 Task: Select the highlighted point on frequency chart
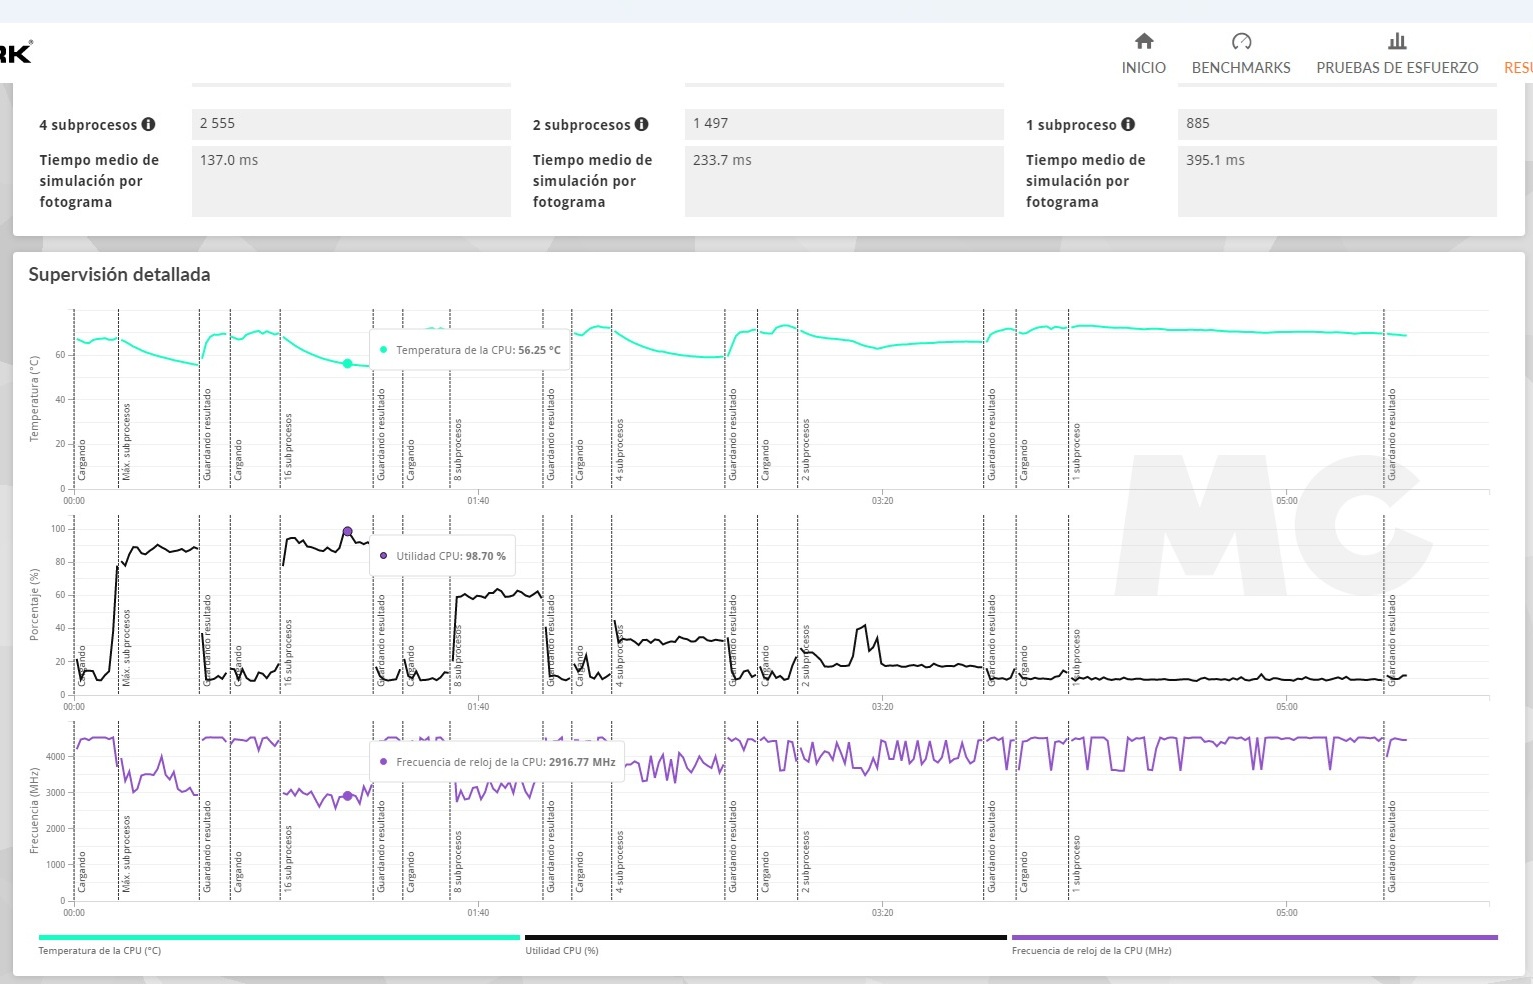[x=347, y=796]
